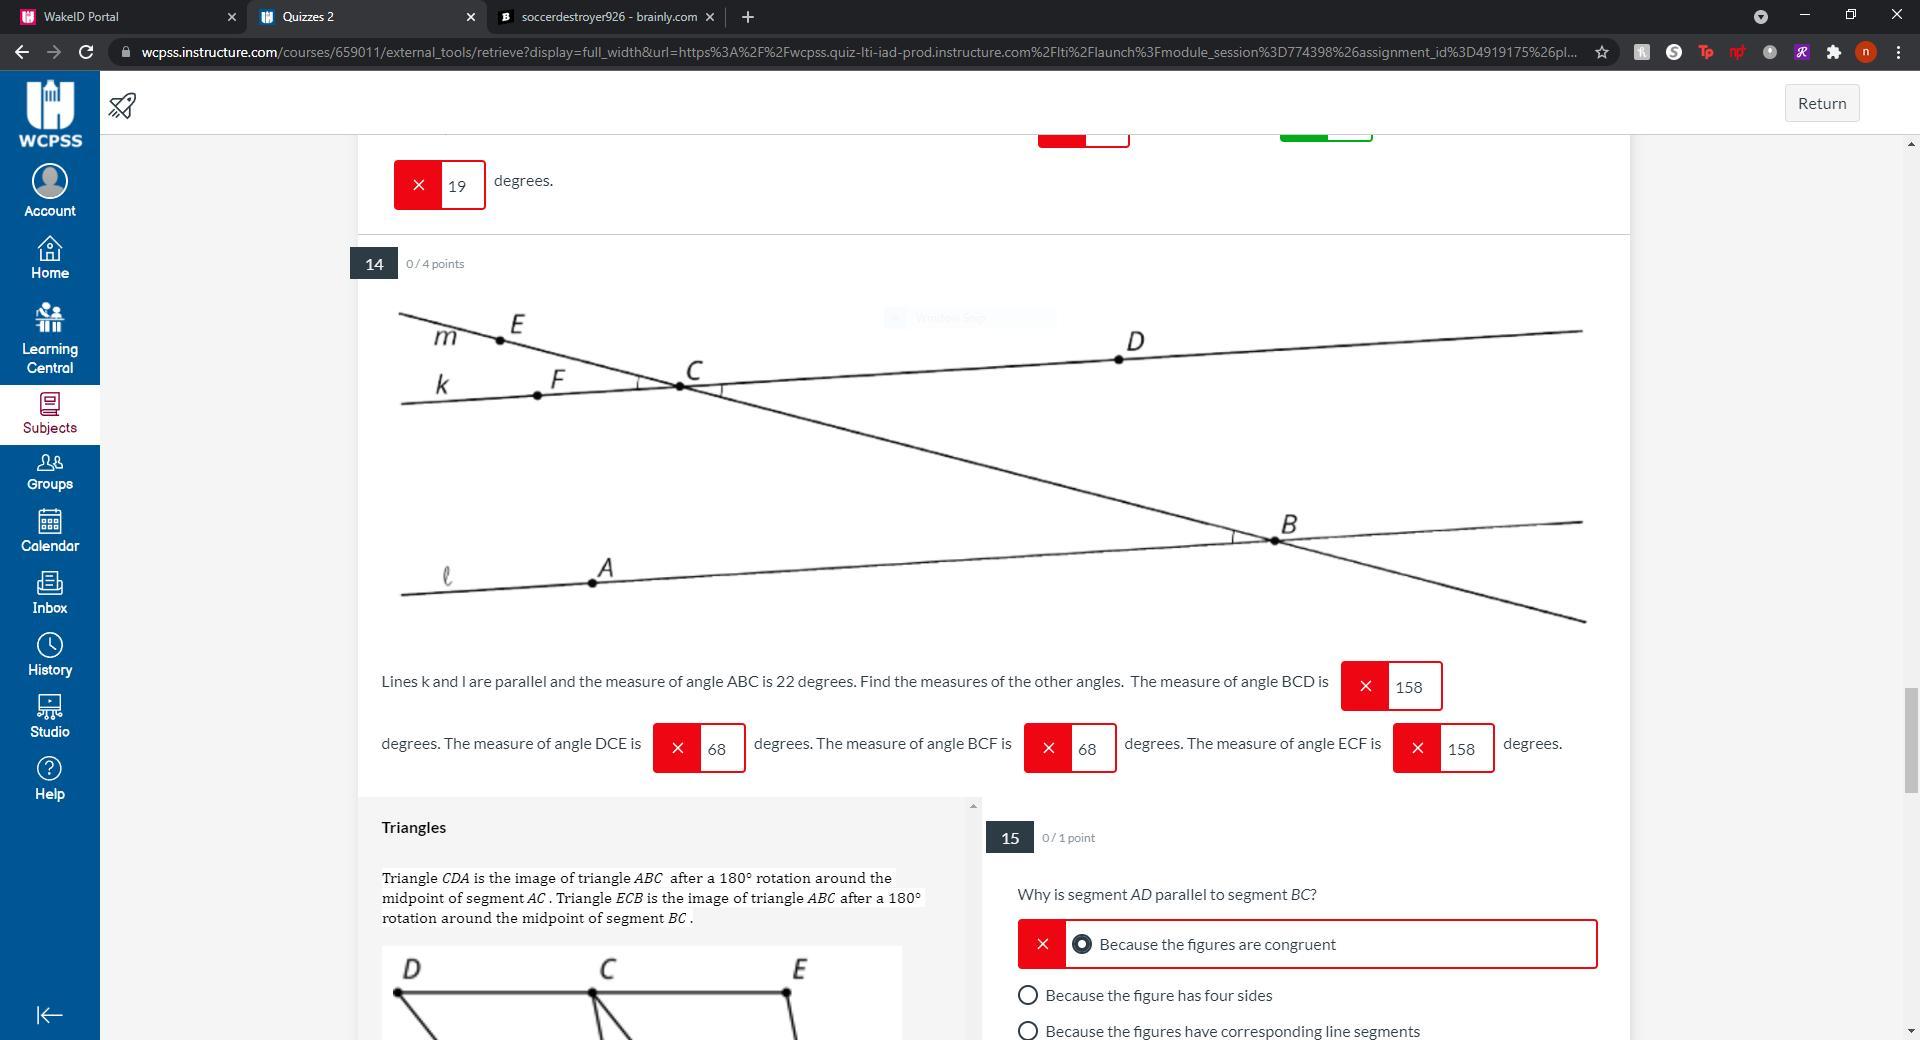Open Inbox from the sidebar
Image resolution: width=1920 pixels, height=1040 pixels.
[49, 593]
